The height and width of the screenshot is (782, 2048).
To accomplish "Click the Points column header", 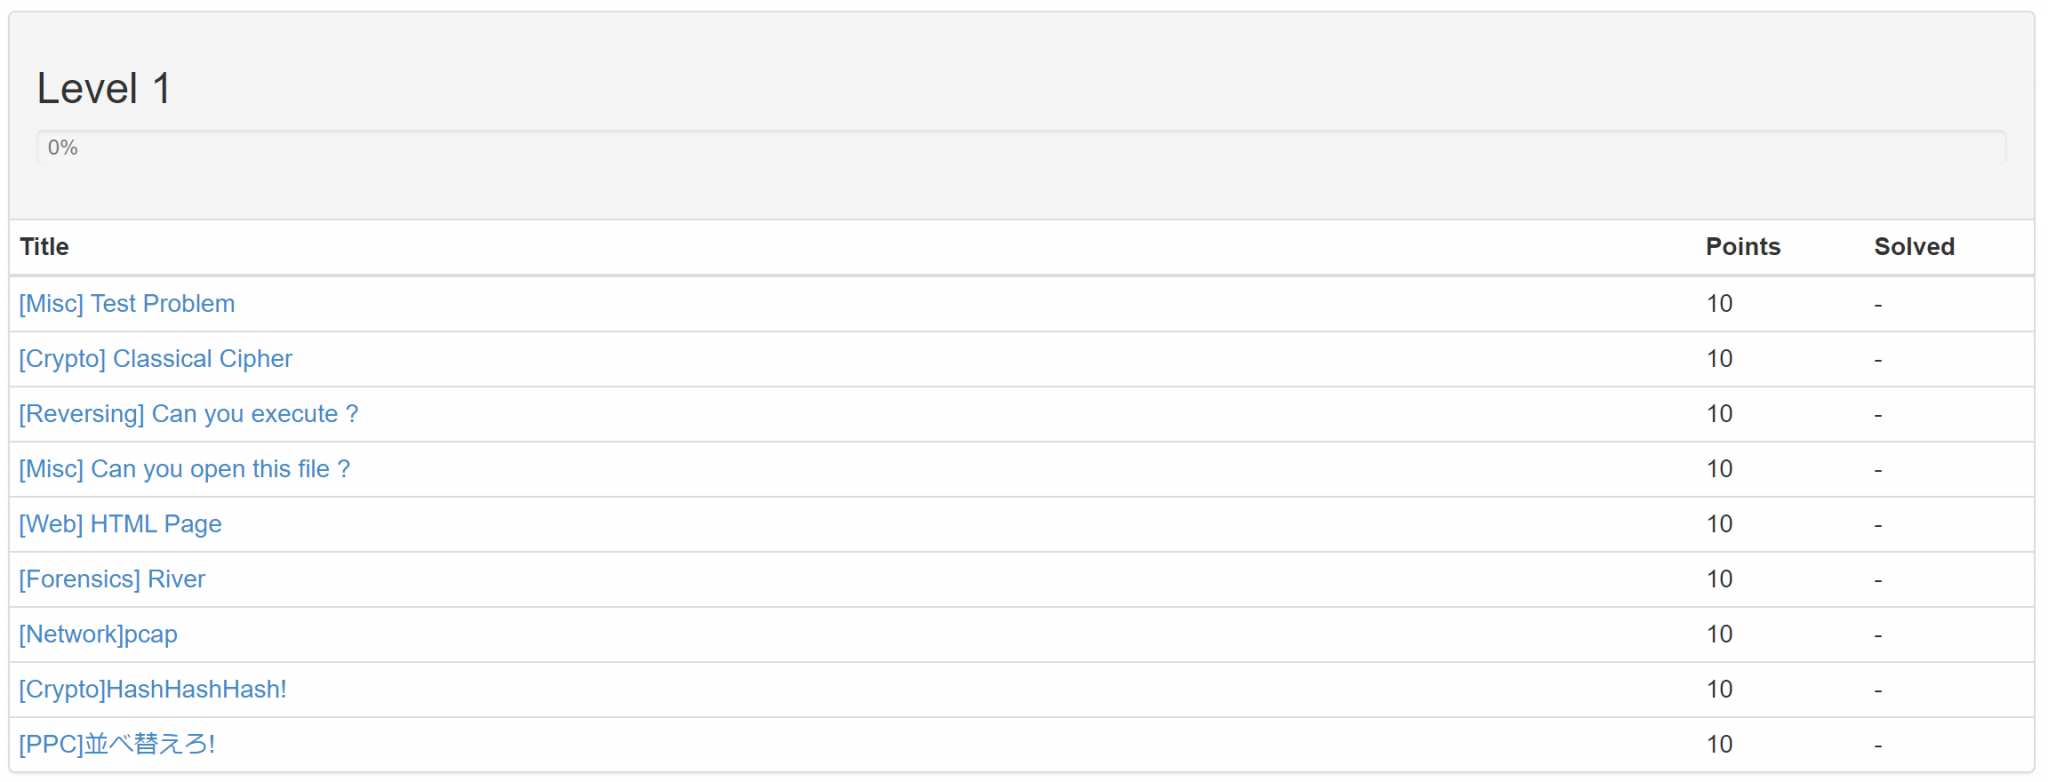I will pyautogui.click(x=1742, y=247).
